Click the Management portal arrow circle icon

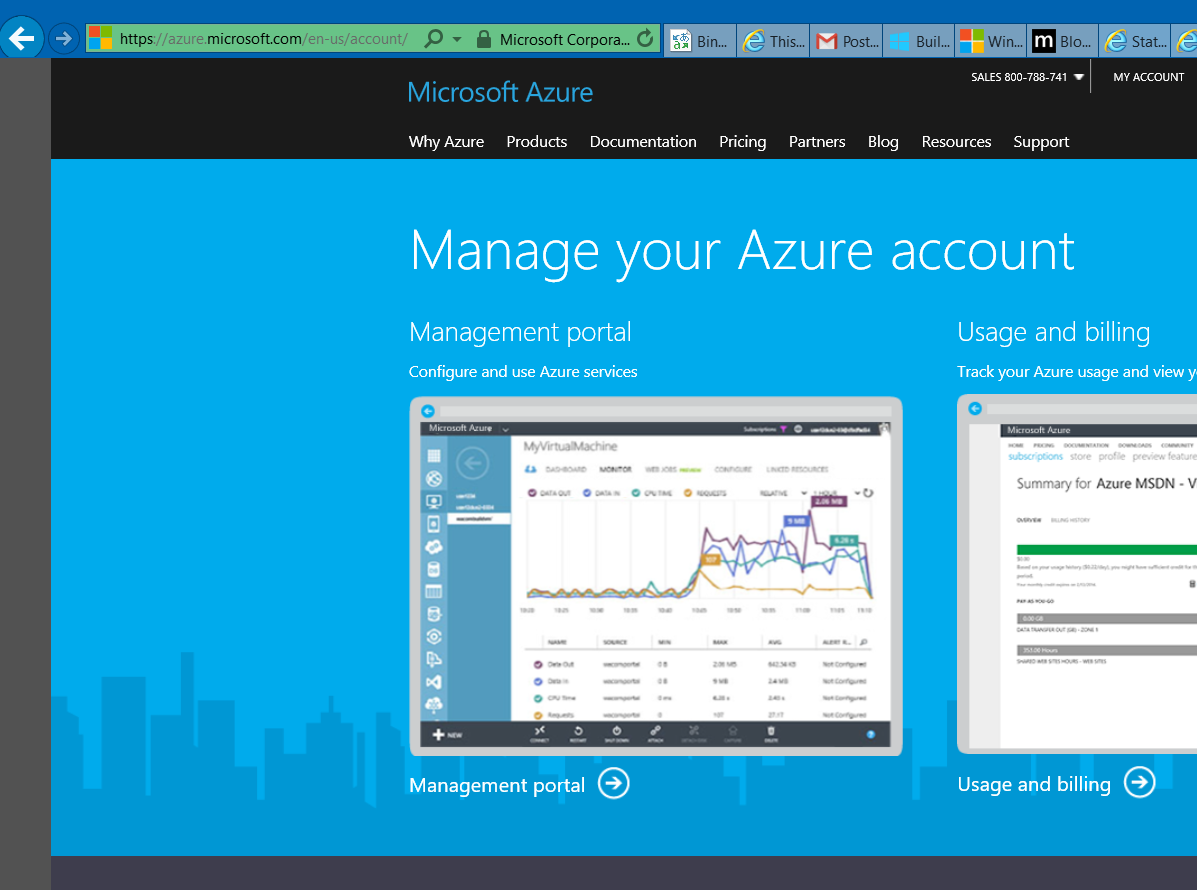tap(614, 783)
